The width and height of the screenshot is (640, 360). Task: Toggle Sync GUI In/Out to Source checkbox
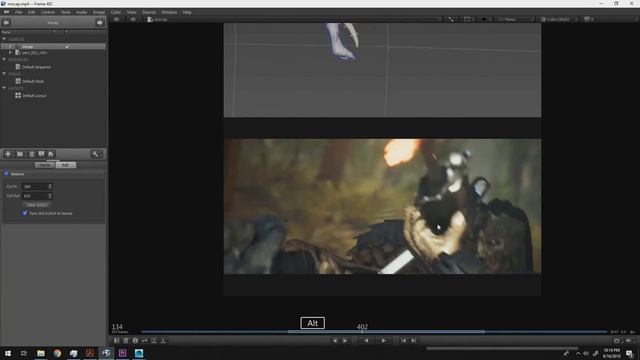point(25,213)
